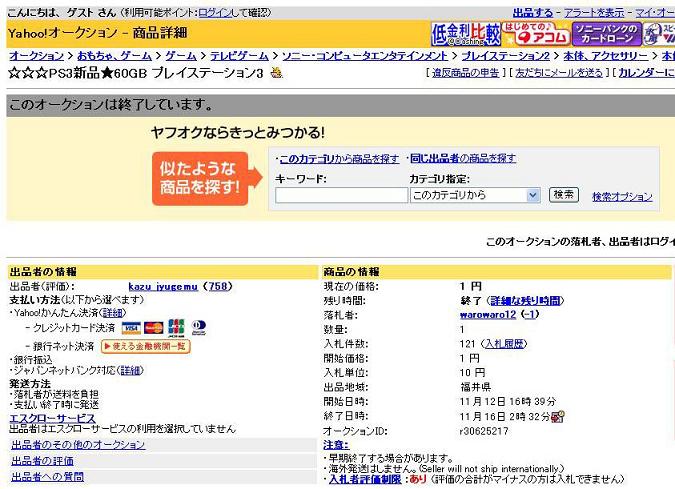The height and width of the screenshot is (489, 675).
Task: Expand the カテゴリ指定 dropdown
Action: (475, 195)
